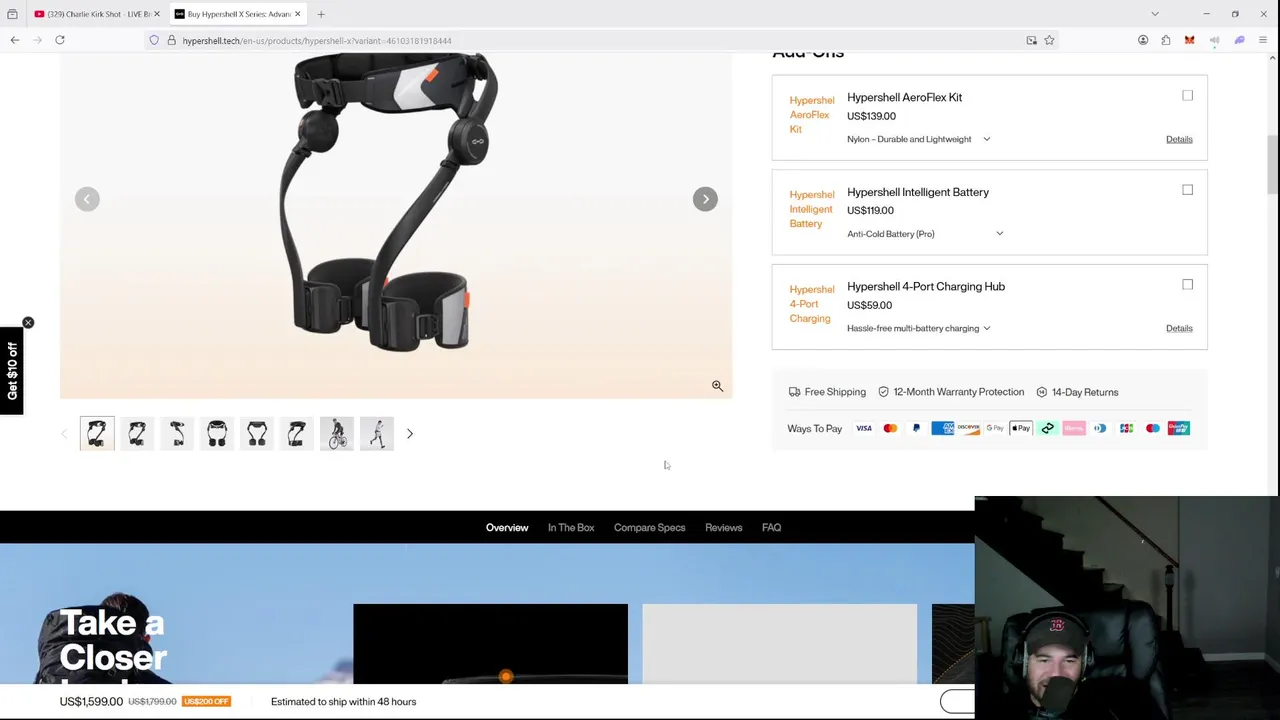Click the UnionPay payment icon

click(1179, 428)
